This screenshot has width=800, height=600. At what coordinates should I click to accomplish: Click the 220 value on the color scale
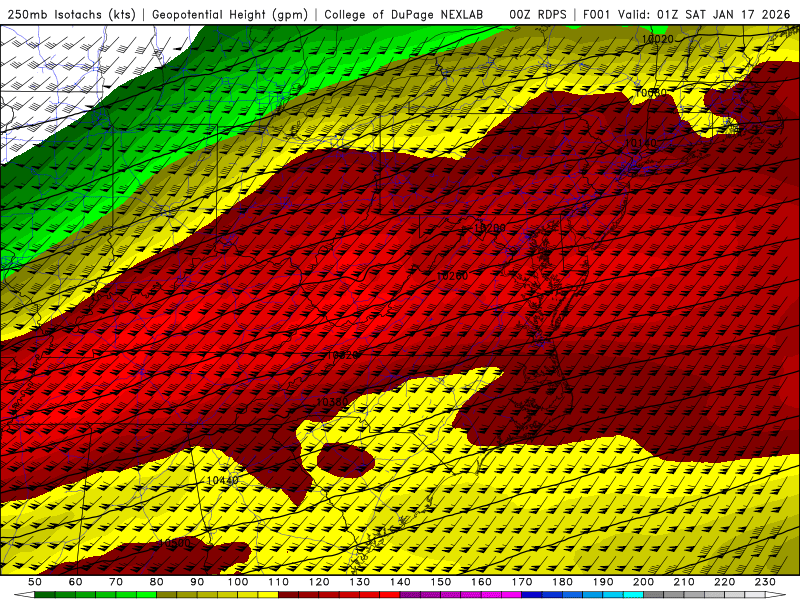(x=724, y=582)
